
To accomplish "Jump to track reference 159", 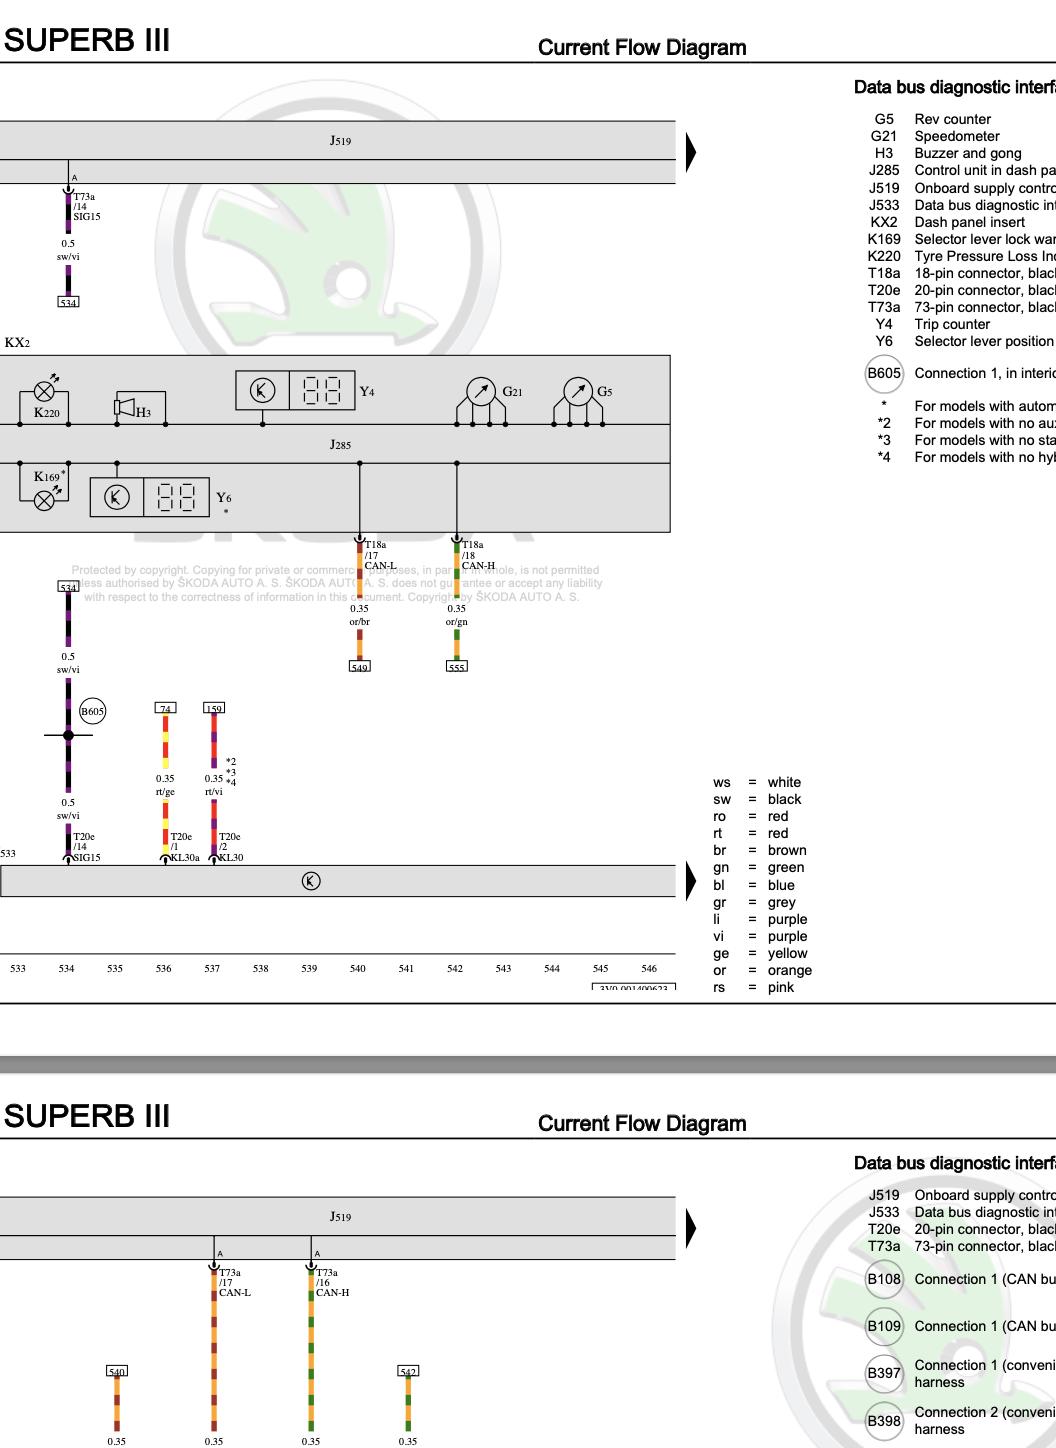I will pos(213,708).
